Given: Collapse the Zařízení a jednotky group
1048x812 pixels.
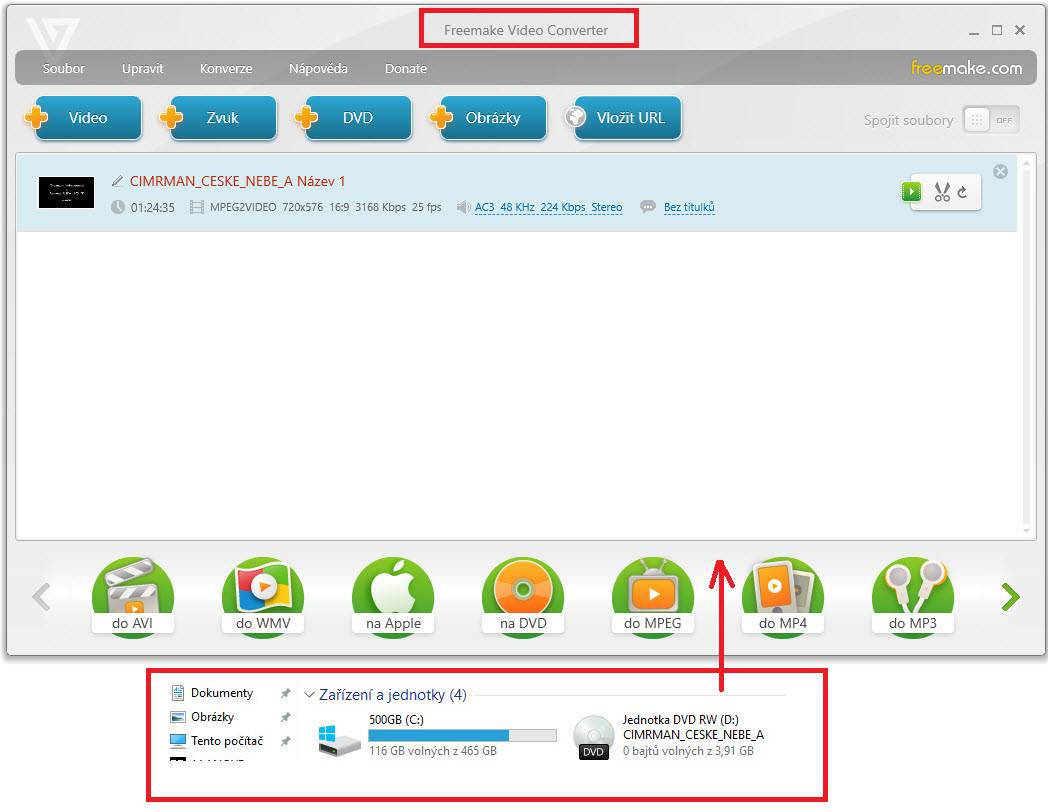Looking at the screenshot, I should pyautogui.click(x=309, y=695).
